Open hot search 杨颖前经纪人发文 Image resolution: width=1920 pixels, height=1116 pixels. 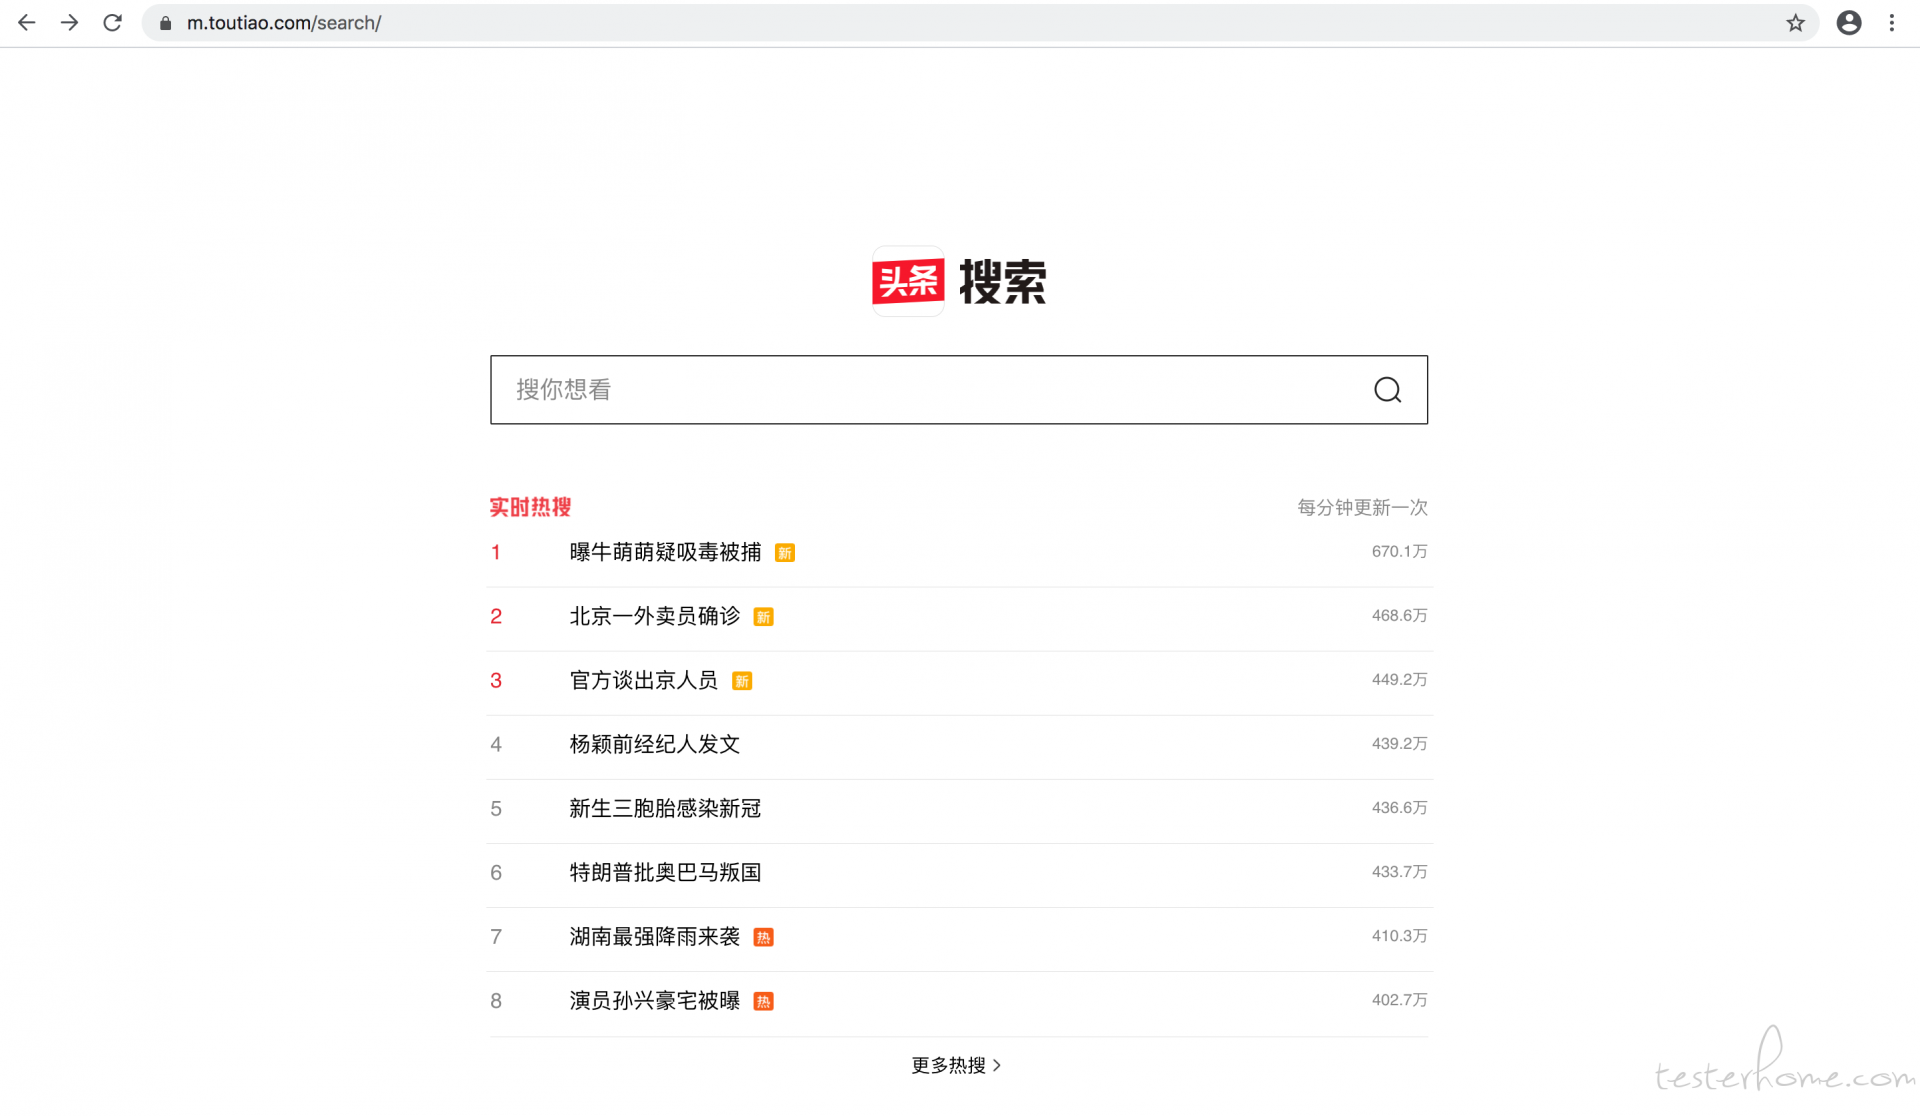[655, 744]
